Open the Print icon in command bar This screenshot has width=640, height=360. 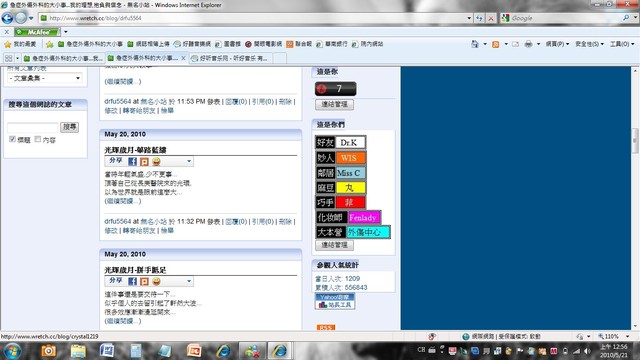(528, 44)
